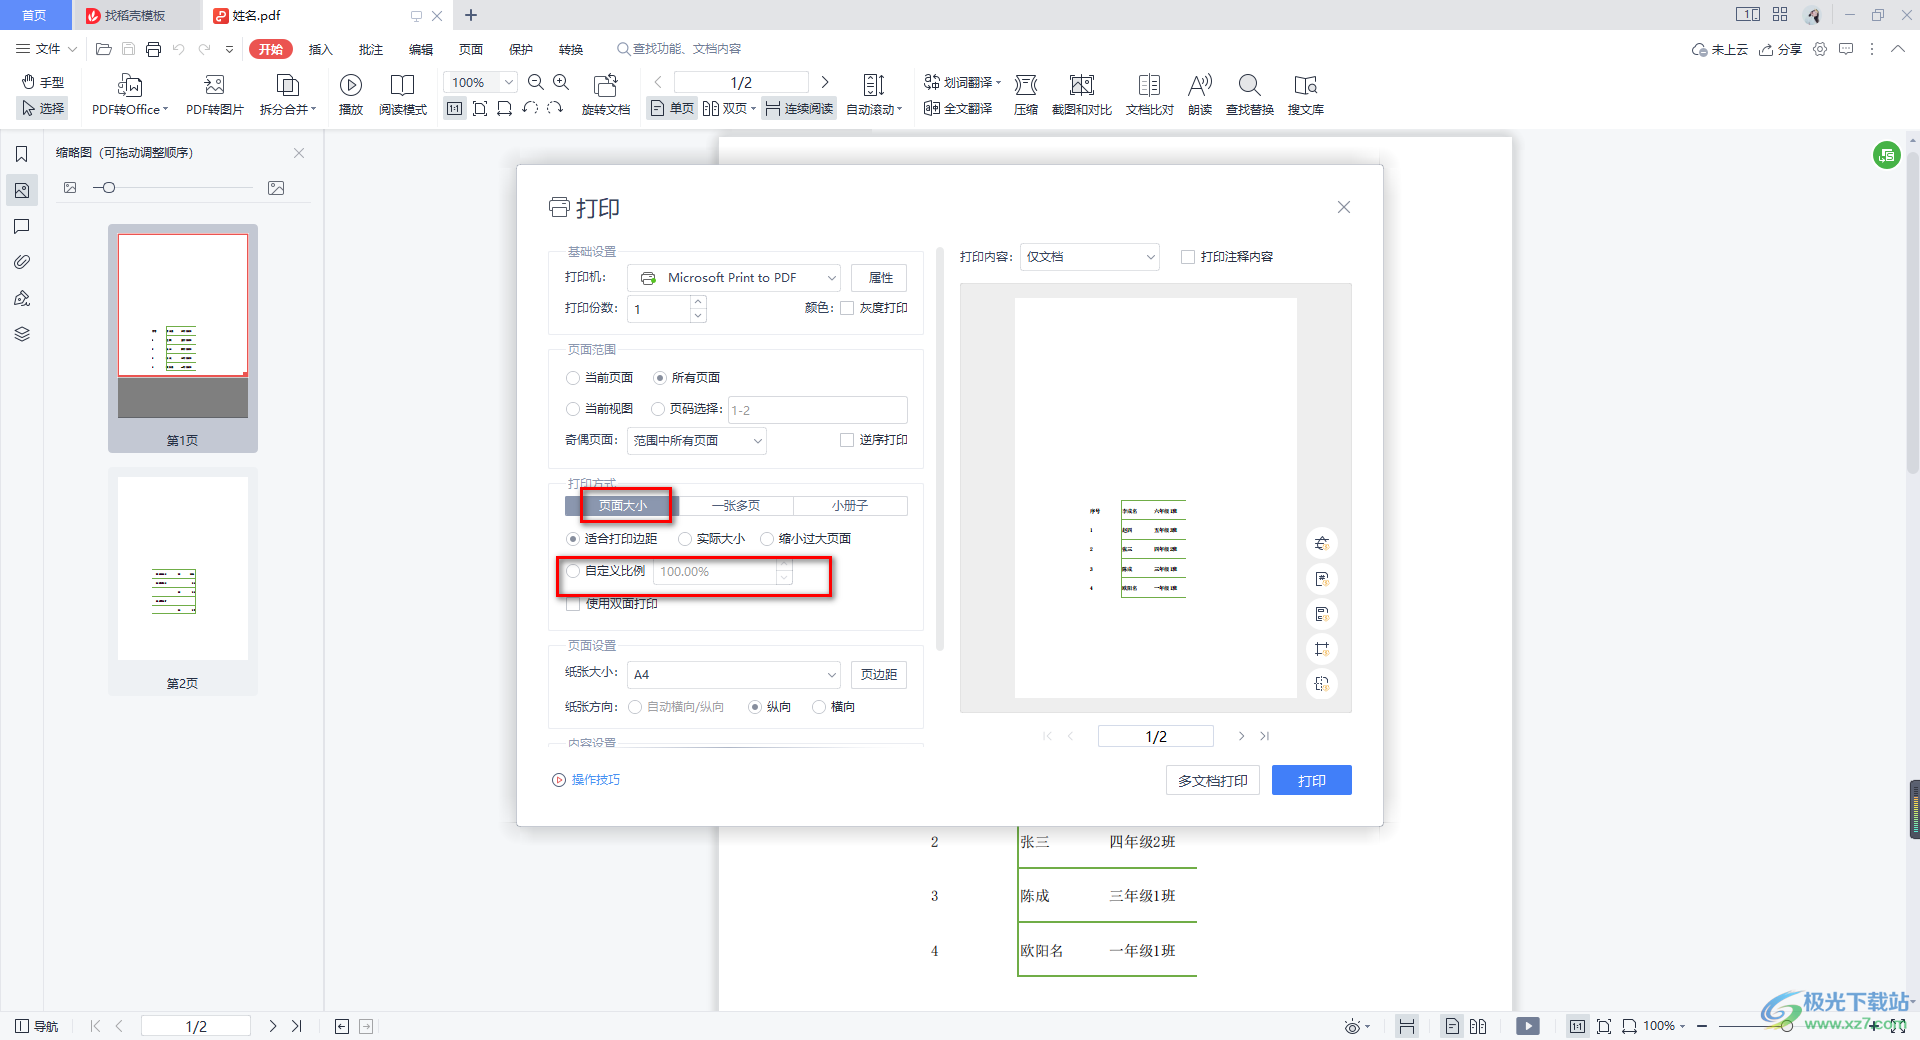Screen dimensions: 1920x1040
Task: Switch to the 找稻壳模板 tab
Action: coord(136,15)
